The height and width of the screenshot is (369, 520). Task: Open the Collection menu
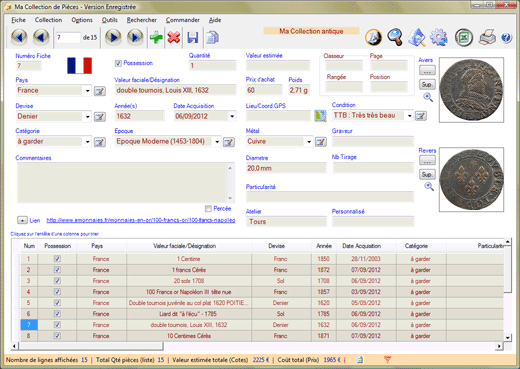click(x=48, y=20)
